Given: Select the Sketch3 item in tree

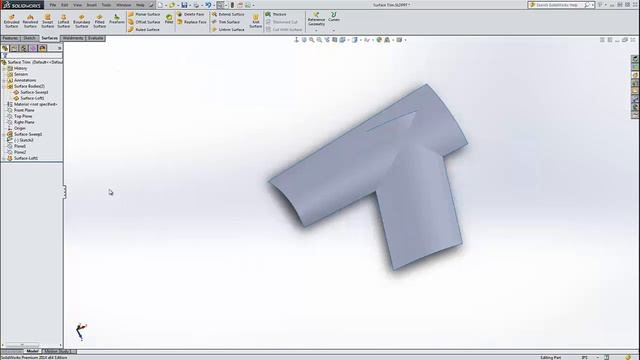Looking at the screenshot, I should point(23,140).
